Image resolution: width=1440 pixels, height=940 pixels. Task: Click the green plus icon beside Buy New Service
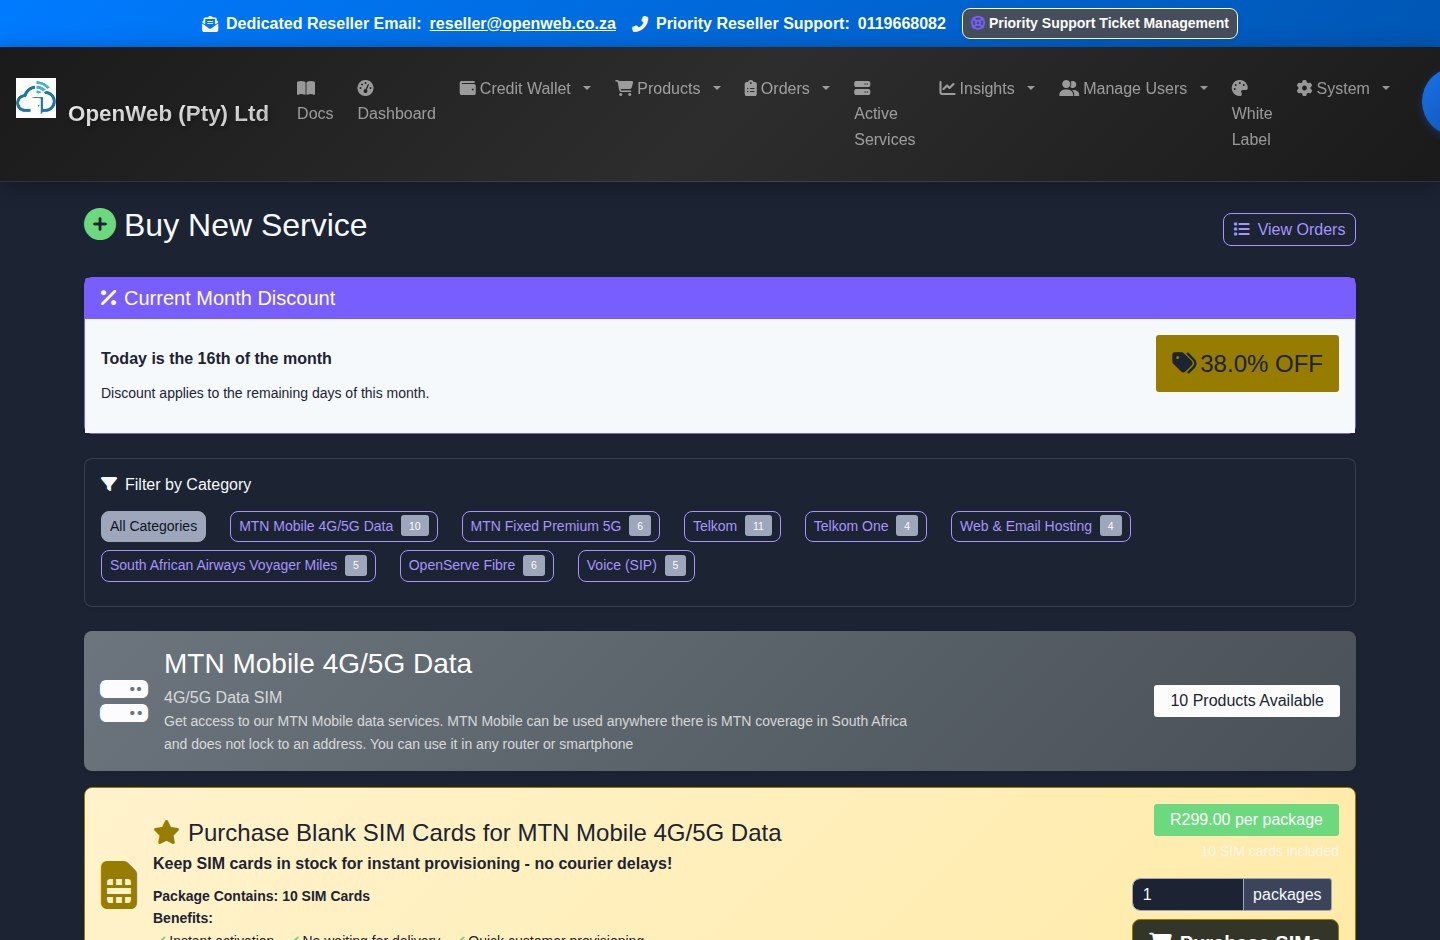click(x=100, y=224)
